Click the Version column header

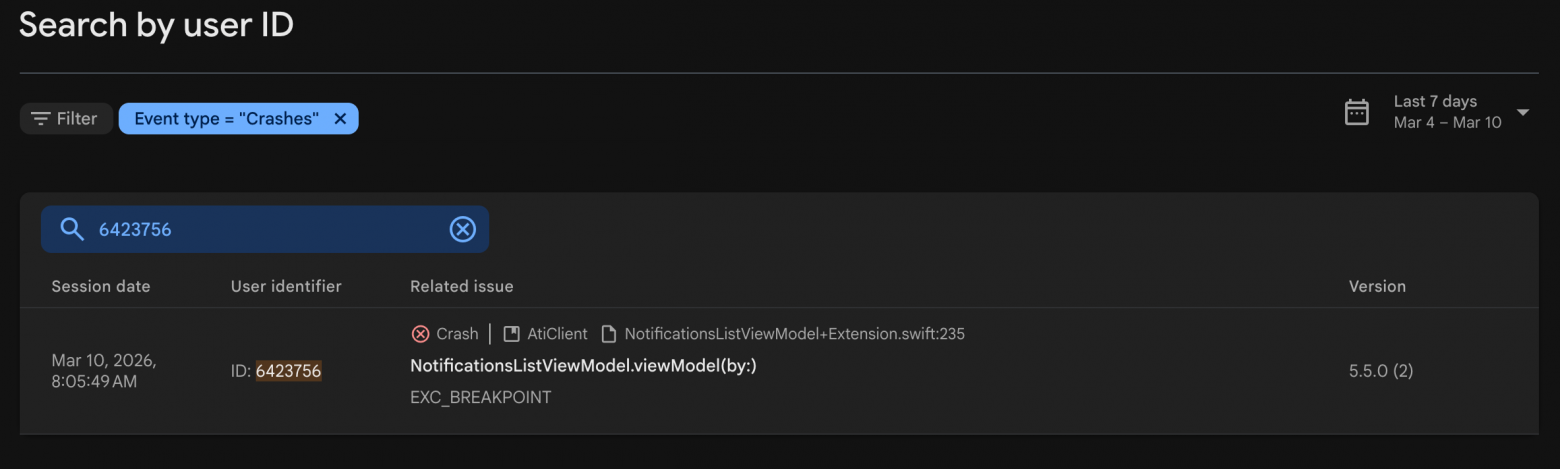(1377, 286)
